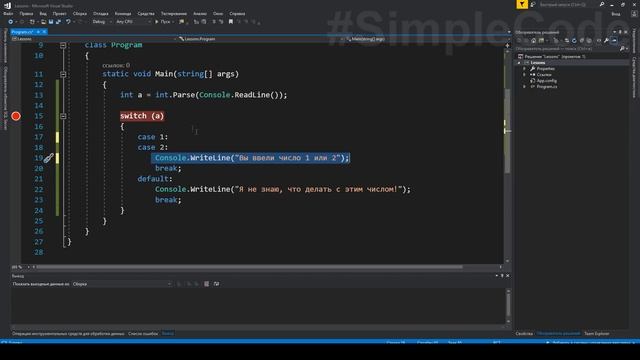Click the Navigate Backward toolbar icon
Image resolution: width=640 pixels, height=360 pixels.
[11, 22]
